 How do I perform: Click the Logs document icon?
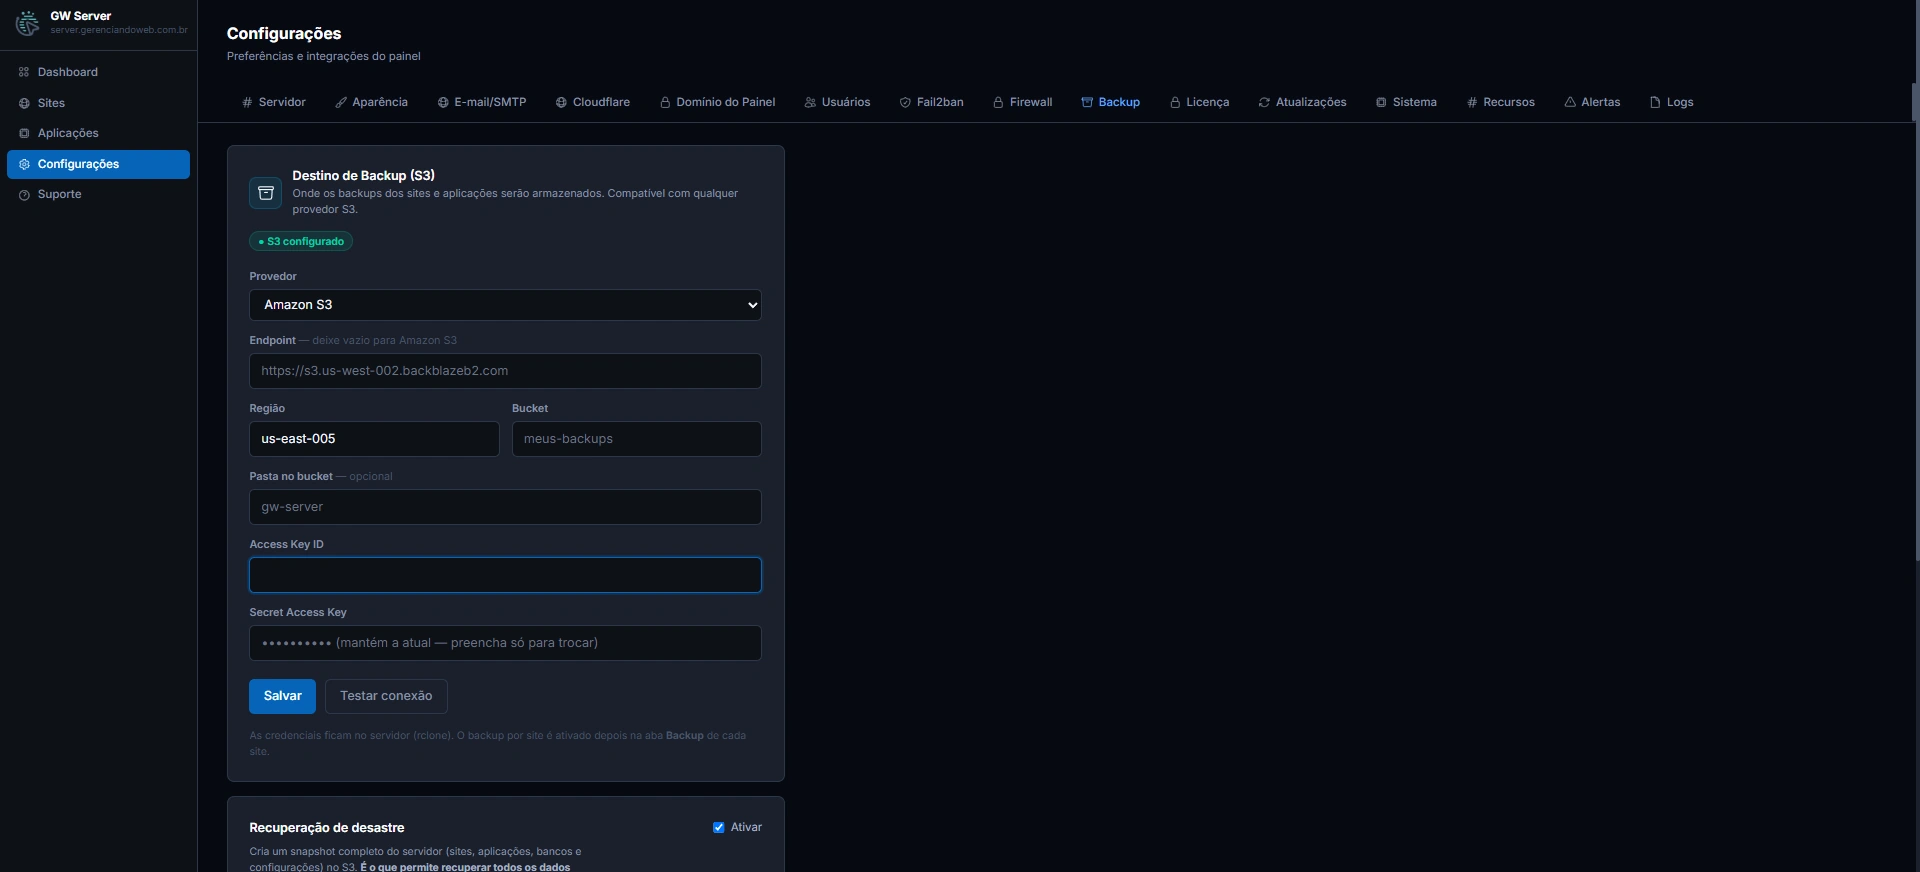point(1655,102)
